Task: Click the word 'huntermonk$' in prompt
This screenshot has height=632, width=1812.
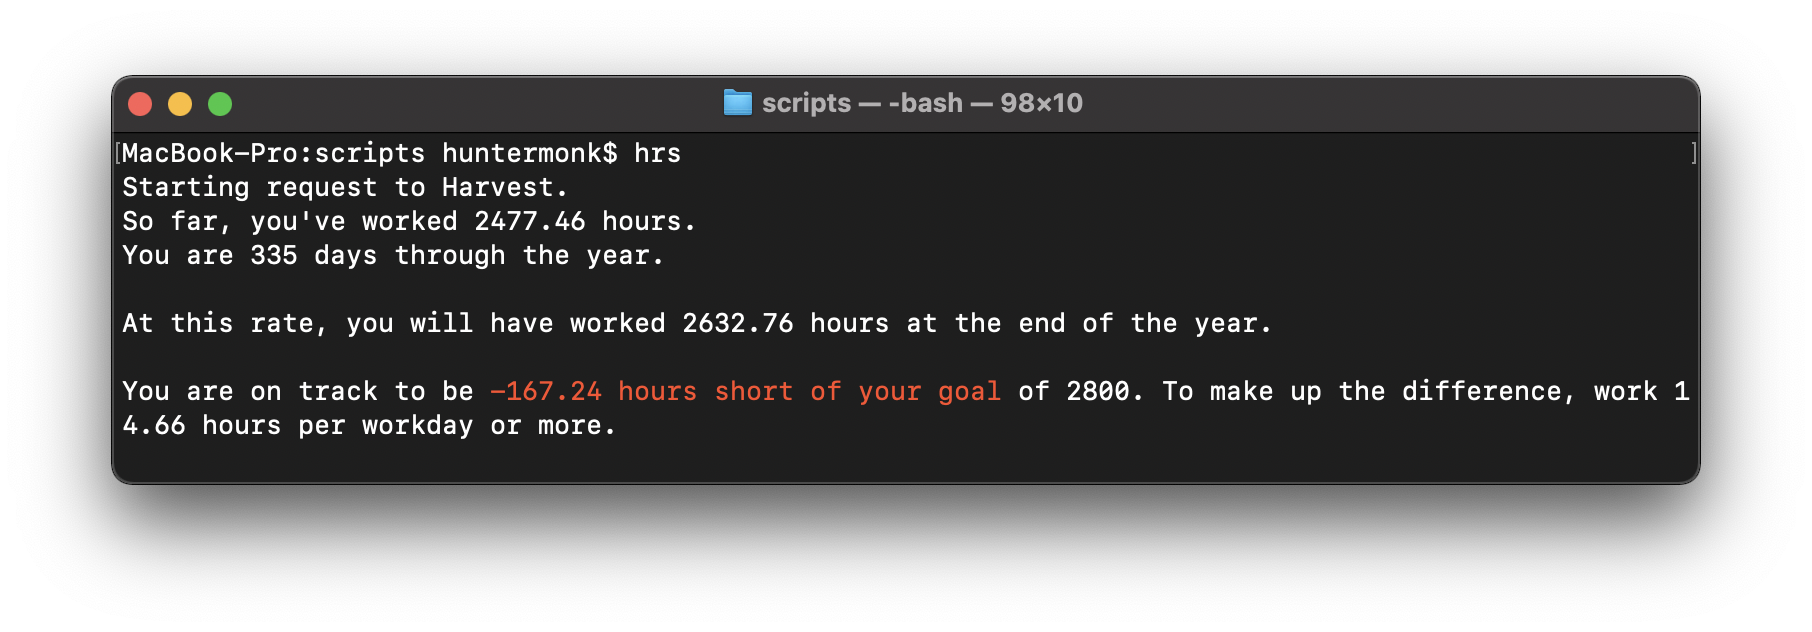Action: pyautogui.click(x=529, y=153)
